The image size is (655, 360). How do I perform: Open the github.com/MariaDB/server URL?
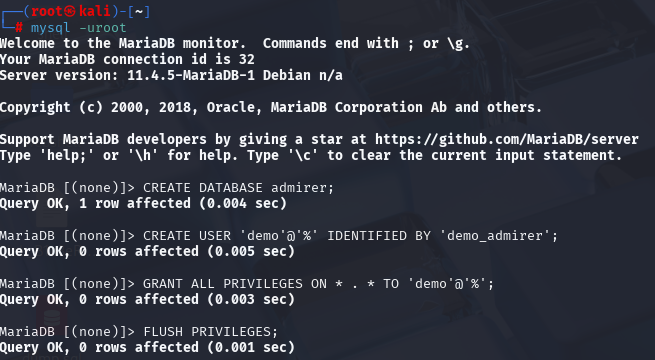(x=507, y=139)
